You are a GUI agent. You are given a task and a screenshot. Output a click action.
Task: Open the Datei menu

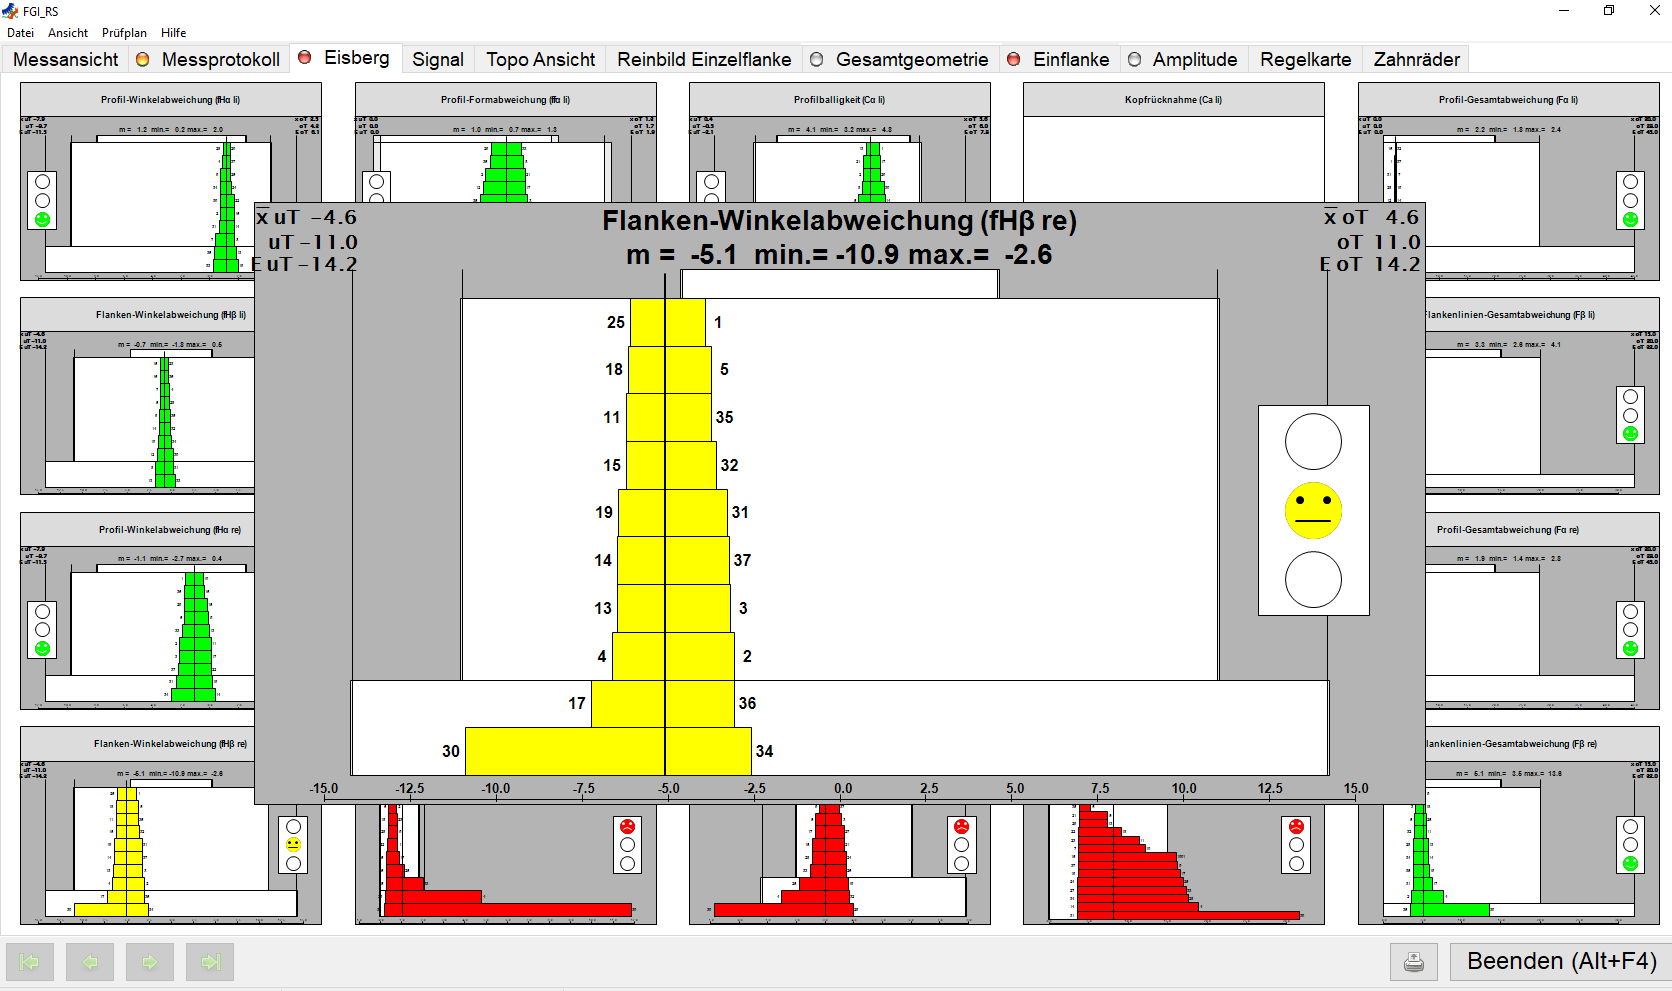coord(20,33)
